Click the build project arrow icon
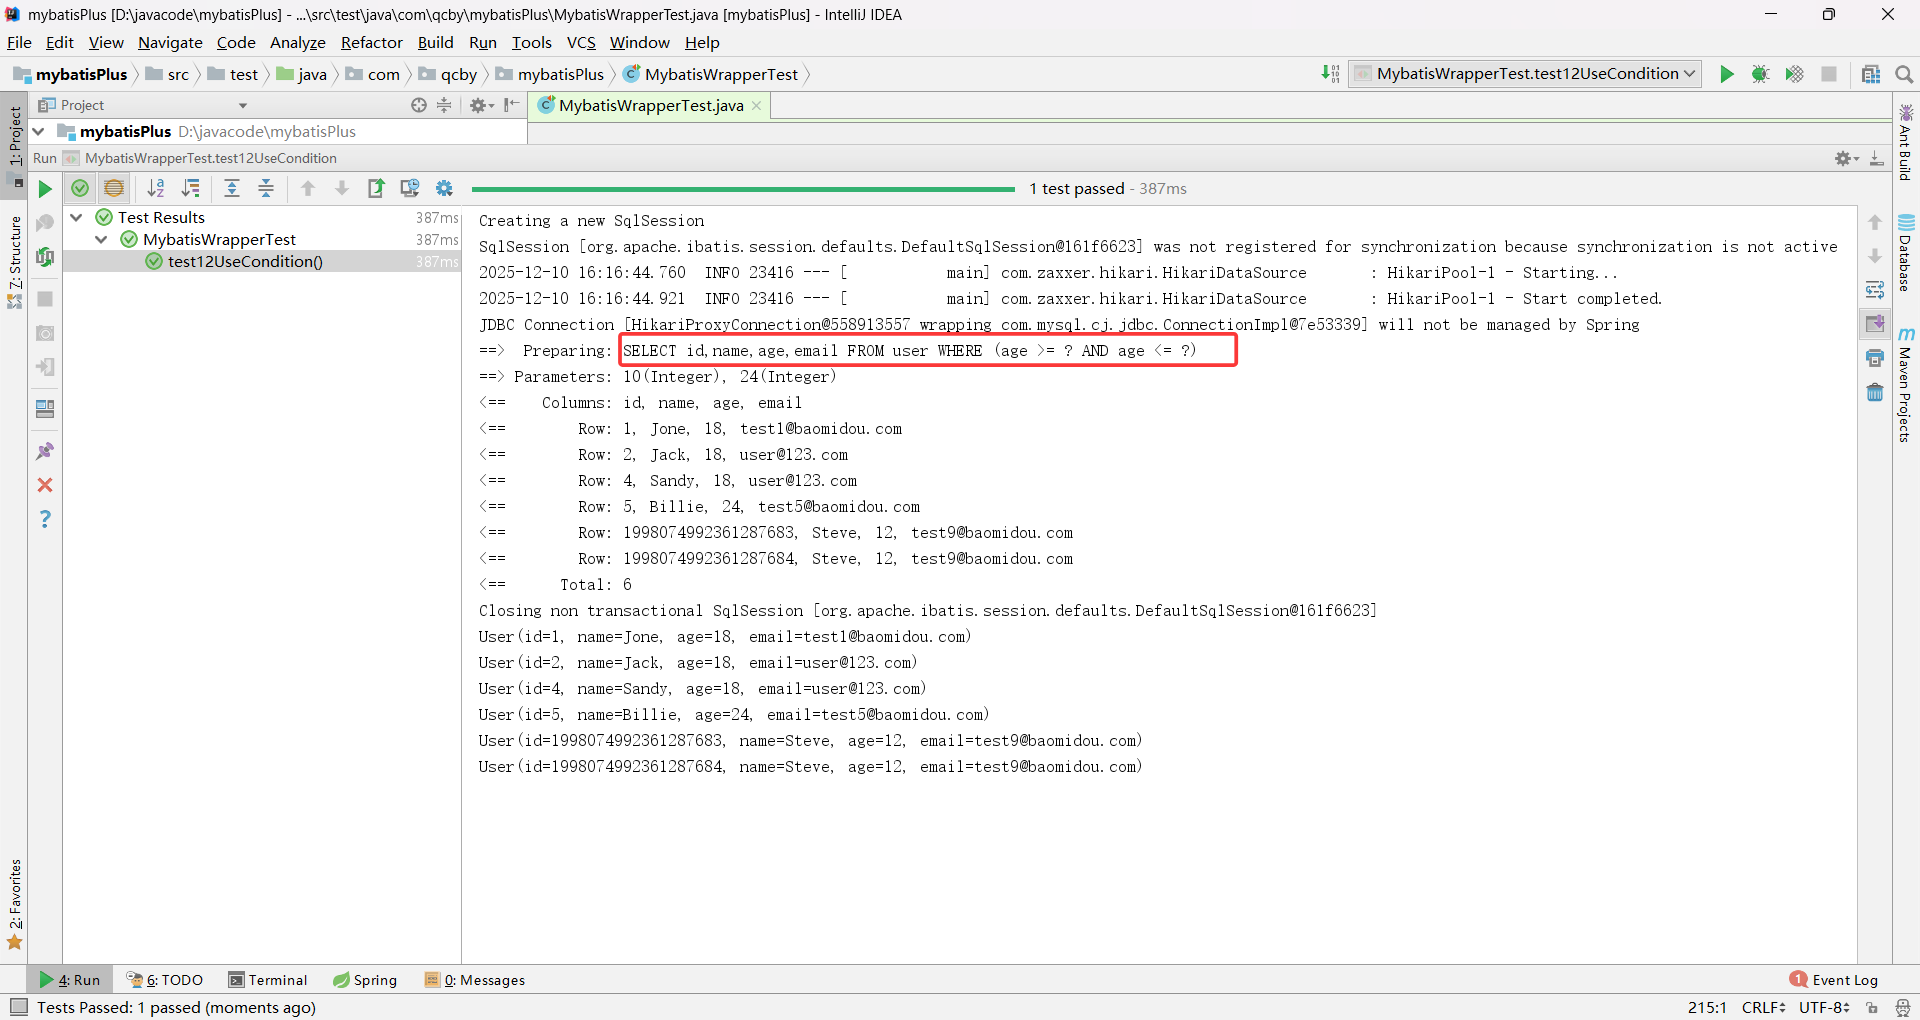The image size is (1920, 1020). 1330,74
